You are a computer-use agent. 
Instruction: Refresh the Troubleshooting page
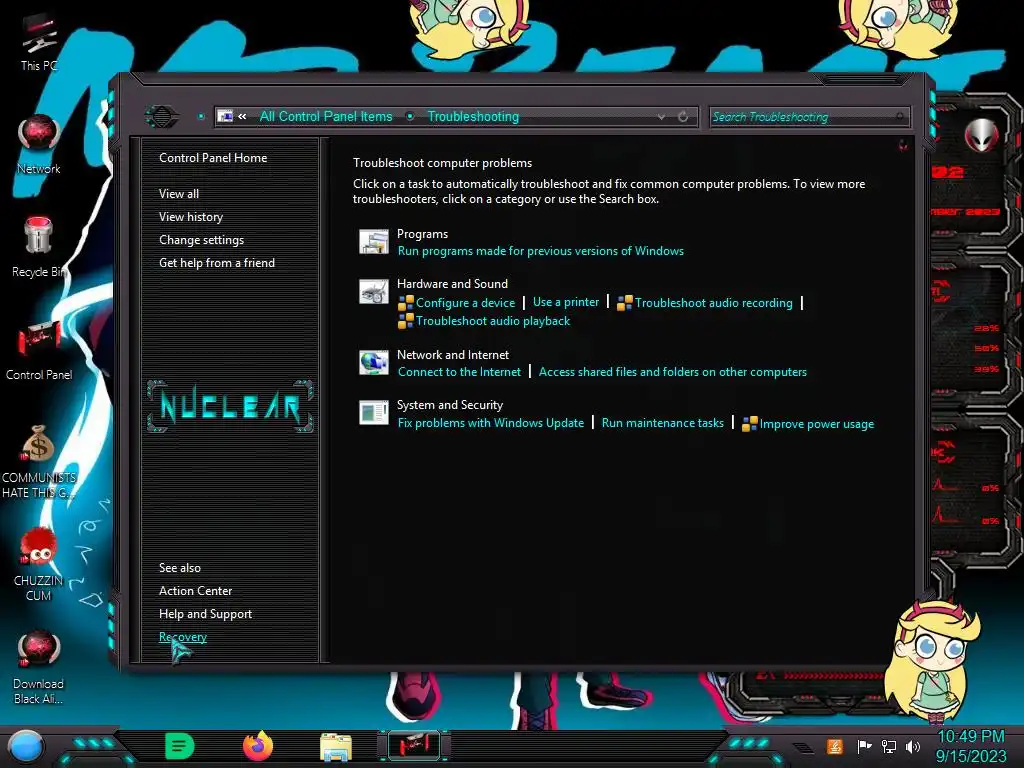[683, 117]
